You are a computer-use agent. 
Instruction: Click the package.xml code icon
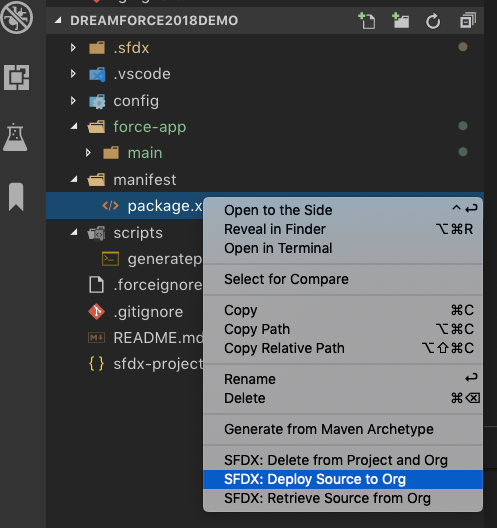[110, 205]
